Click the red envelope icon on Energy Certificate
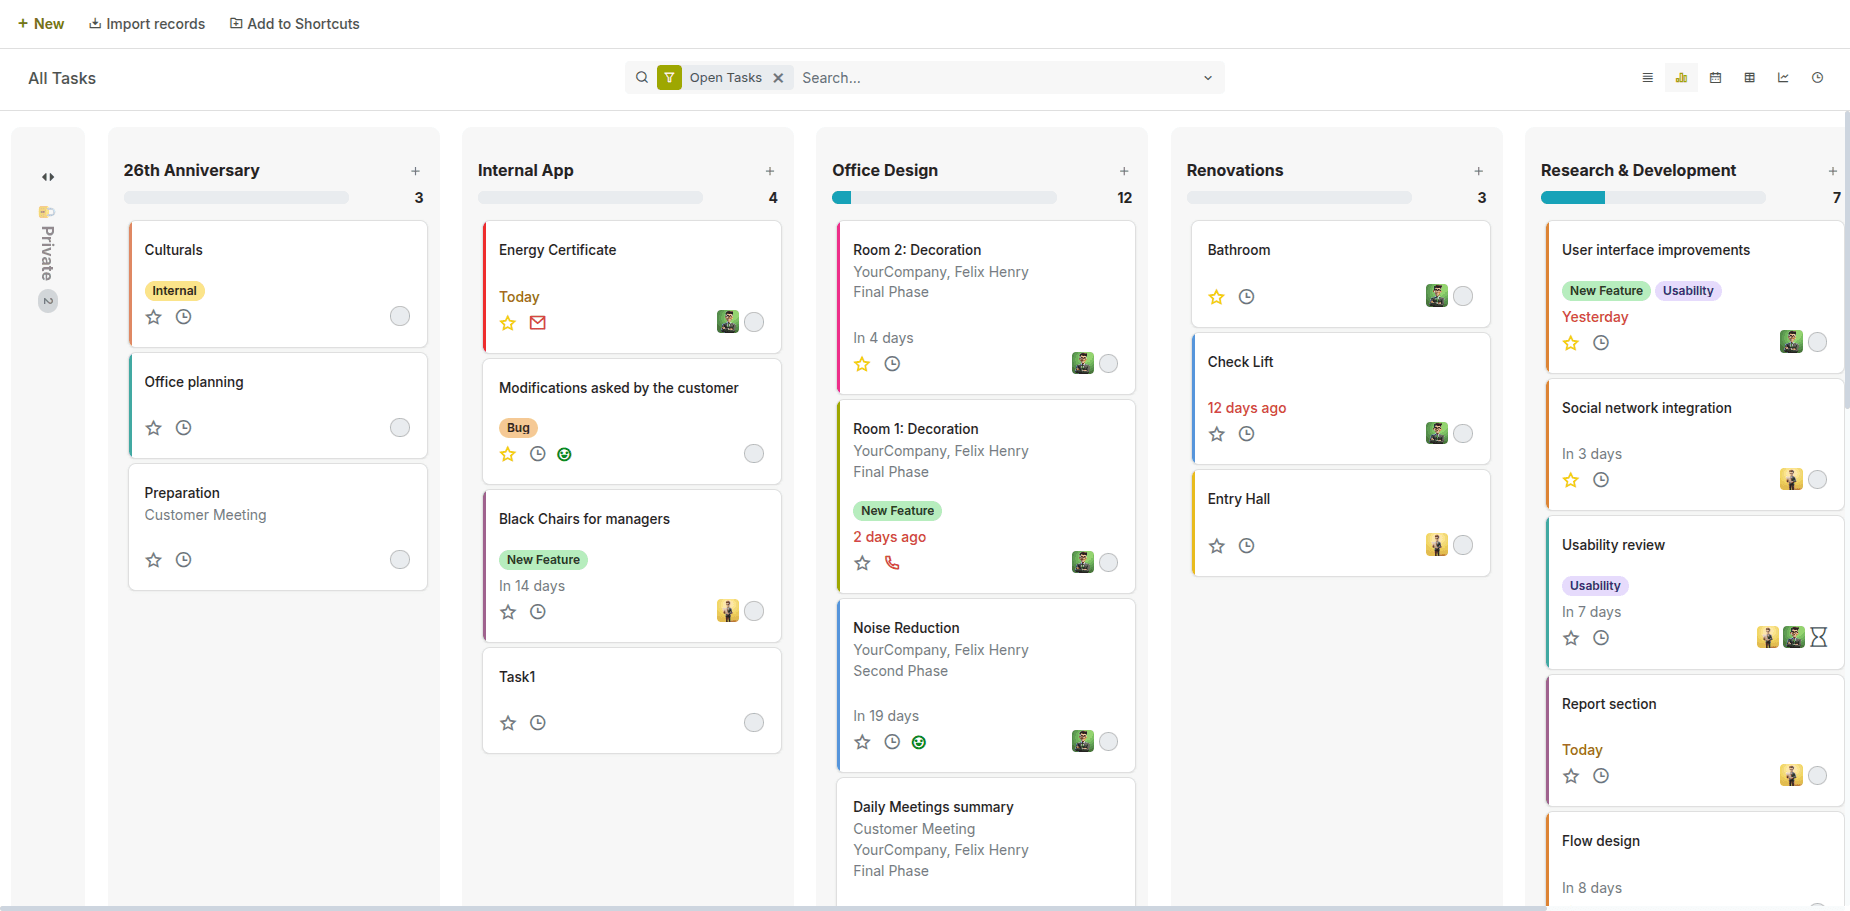Image resolution: width=1850 pixels, height=911 pixels. click(538, 322)
